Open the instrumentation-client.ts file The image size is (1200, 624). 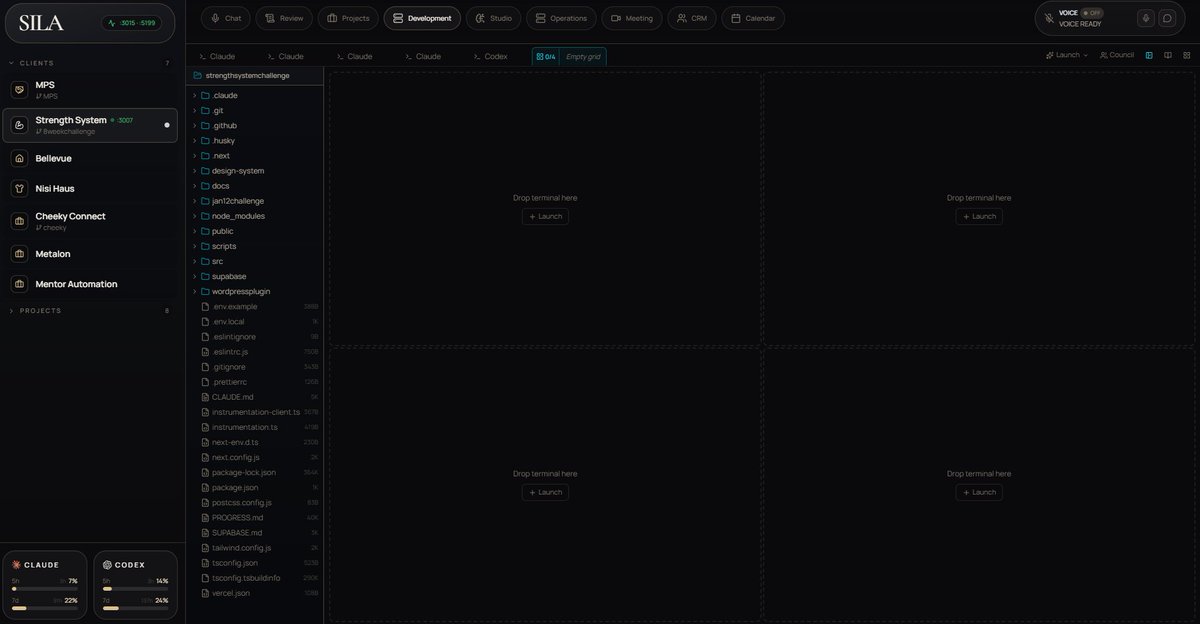(x=256, y=412)
